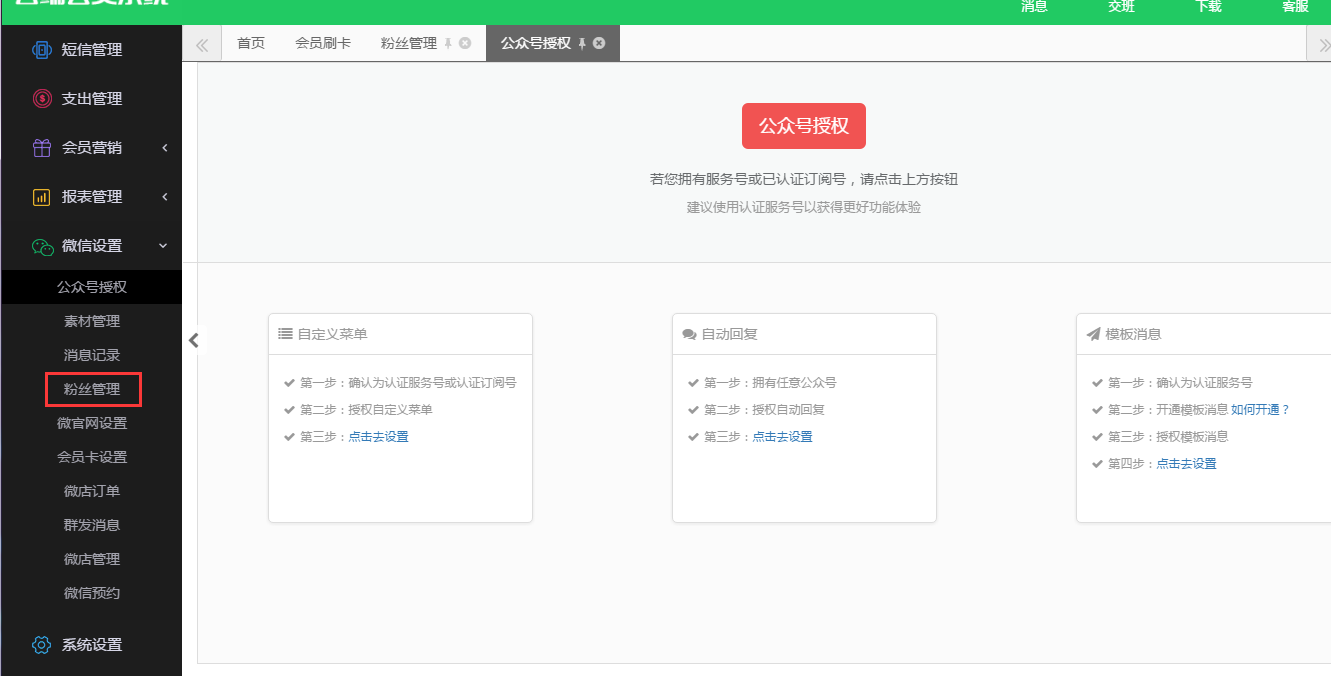Collapse the 微信设置 submenu chevron
1331x676 pixels.
click(x=164, y=246)
